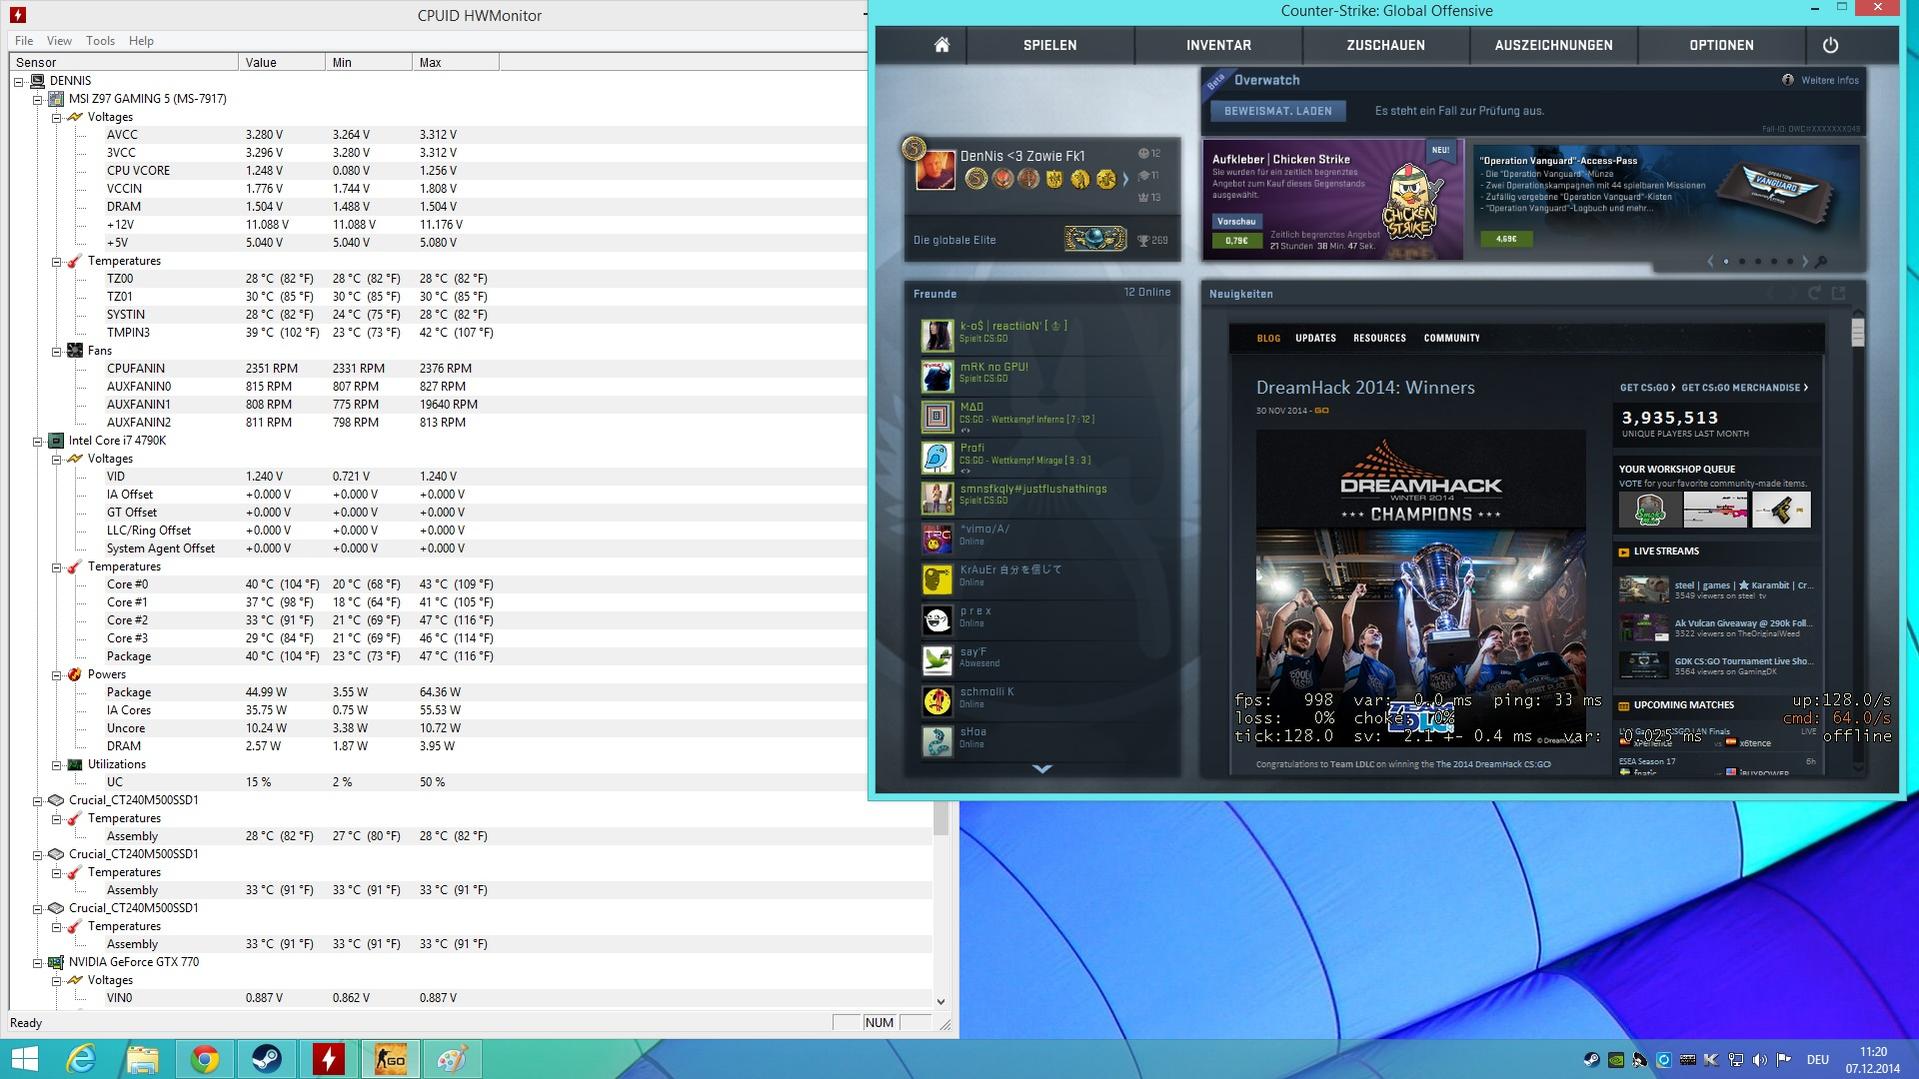Open the Paint taskbar icon
1919x1079 pixels.
pyautogui.click(x=452, y=1059)
